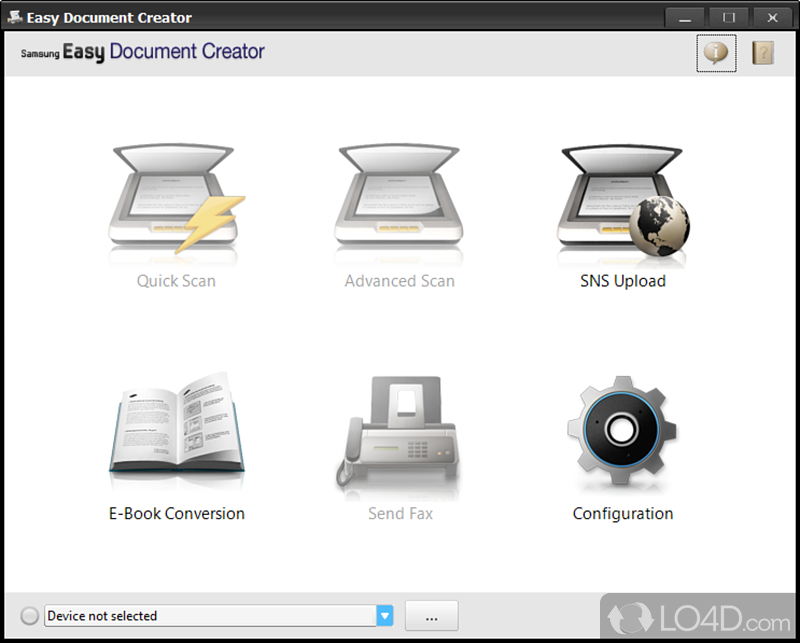Click the Configuration label
Image resolution: width=800 pixels, height=643 pixels.
pos(623,513)
